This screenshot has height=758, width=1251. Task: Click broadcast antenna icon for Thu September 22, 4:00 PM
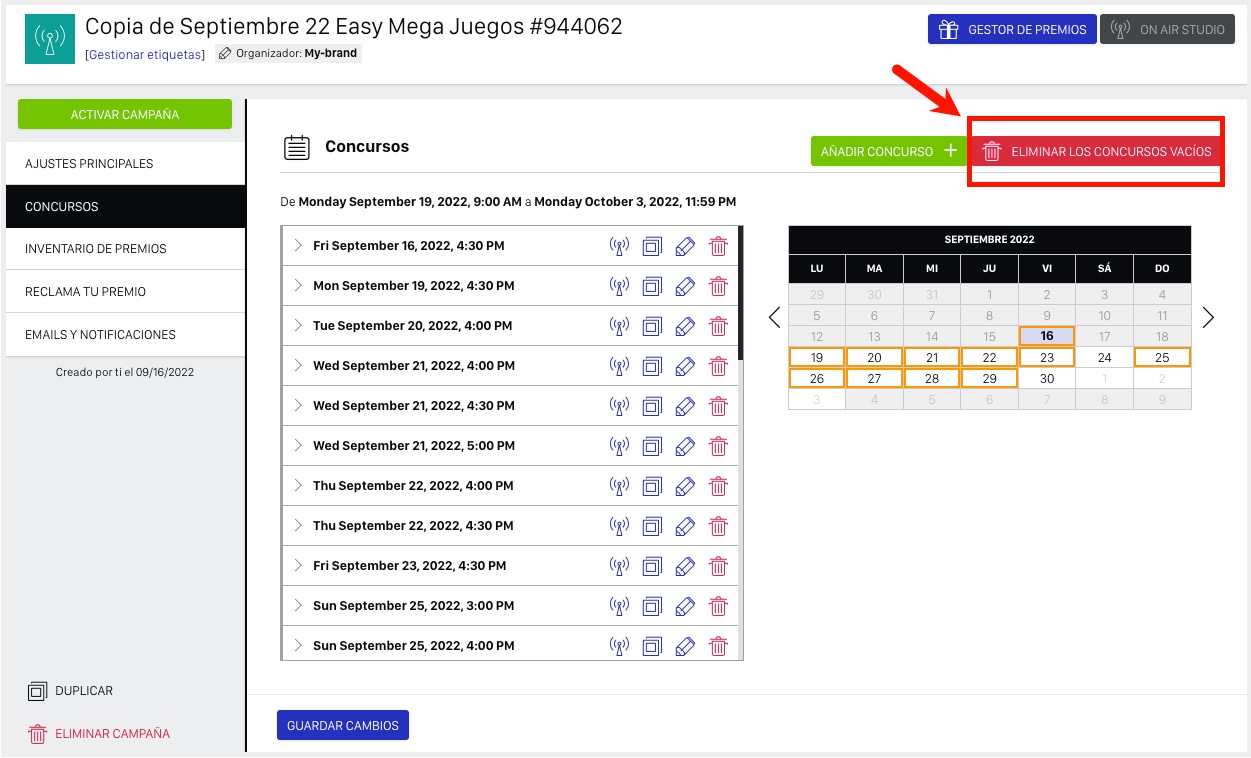(x=619, y=486)
